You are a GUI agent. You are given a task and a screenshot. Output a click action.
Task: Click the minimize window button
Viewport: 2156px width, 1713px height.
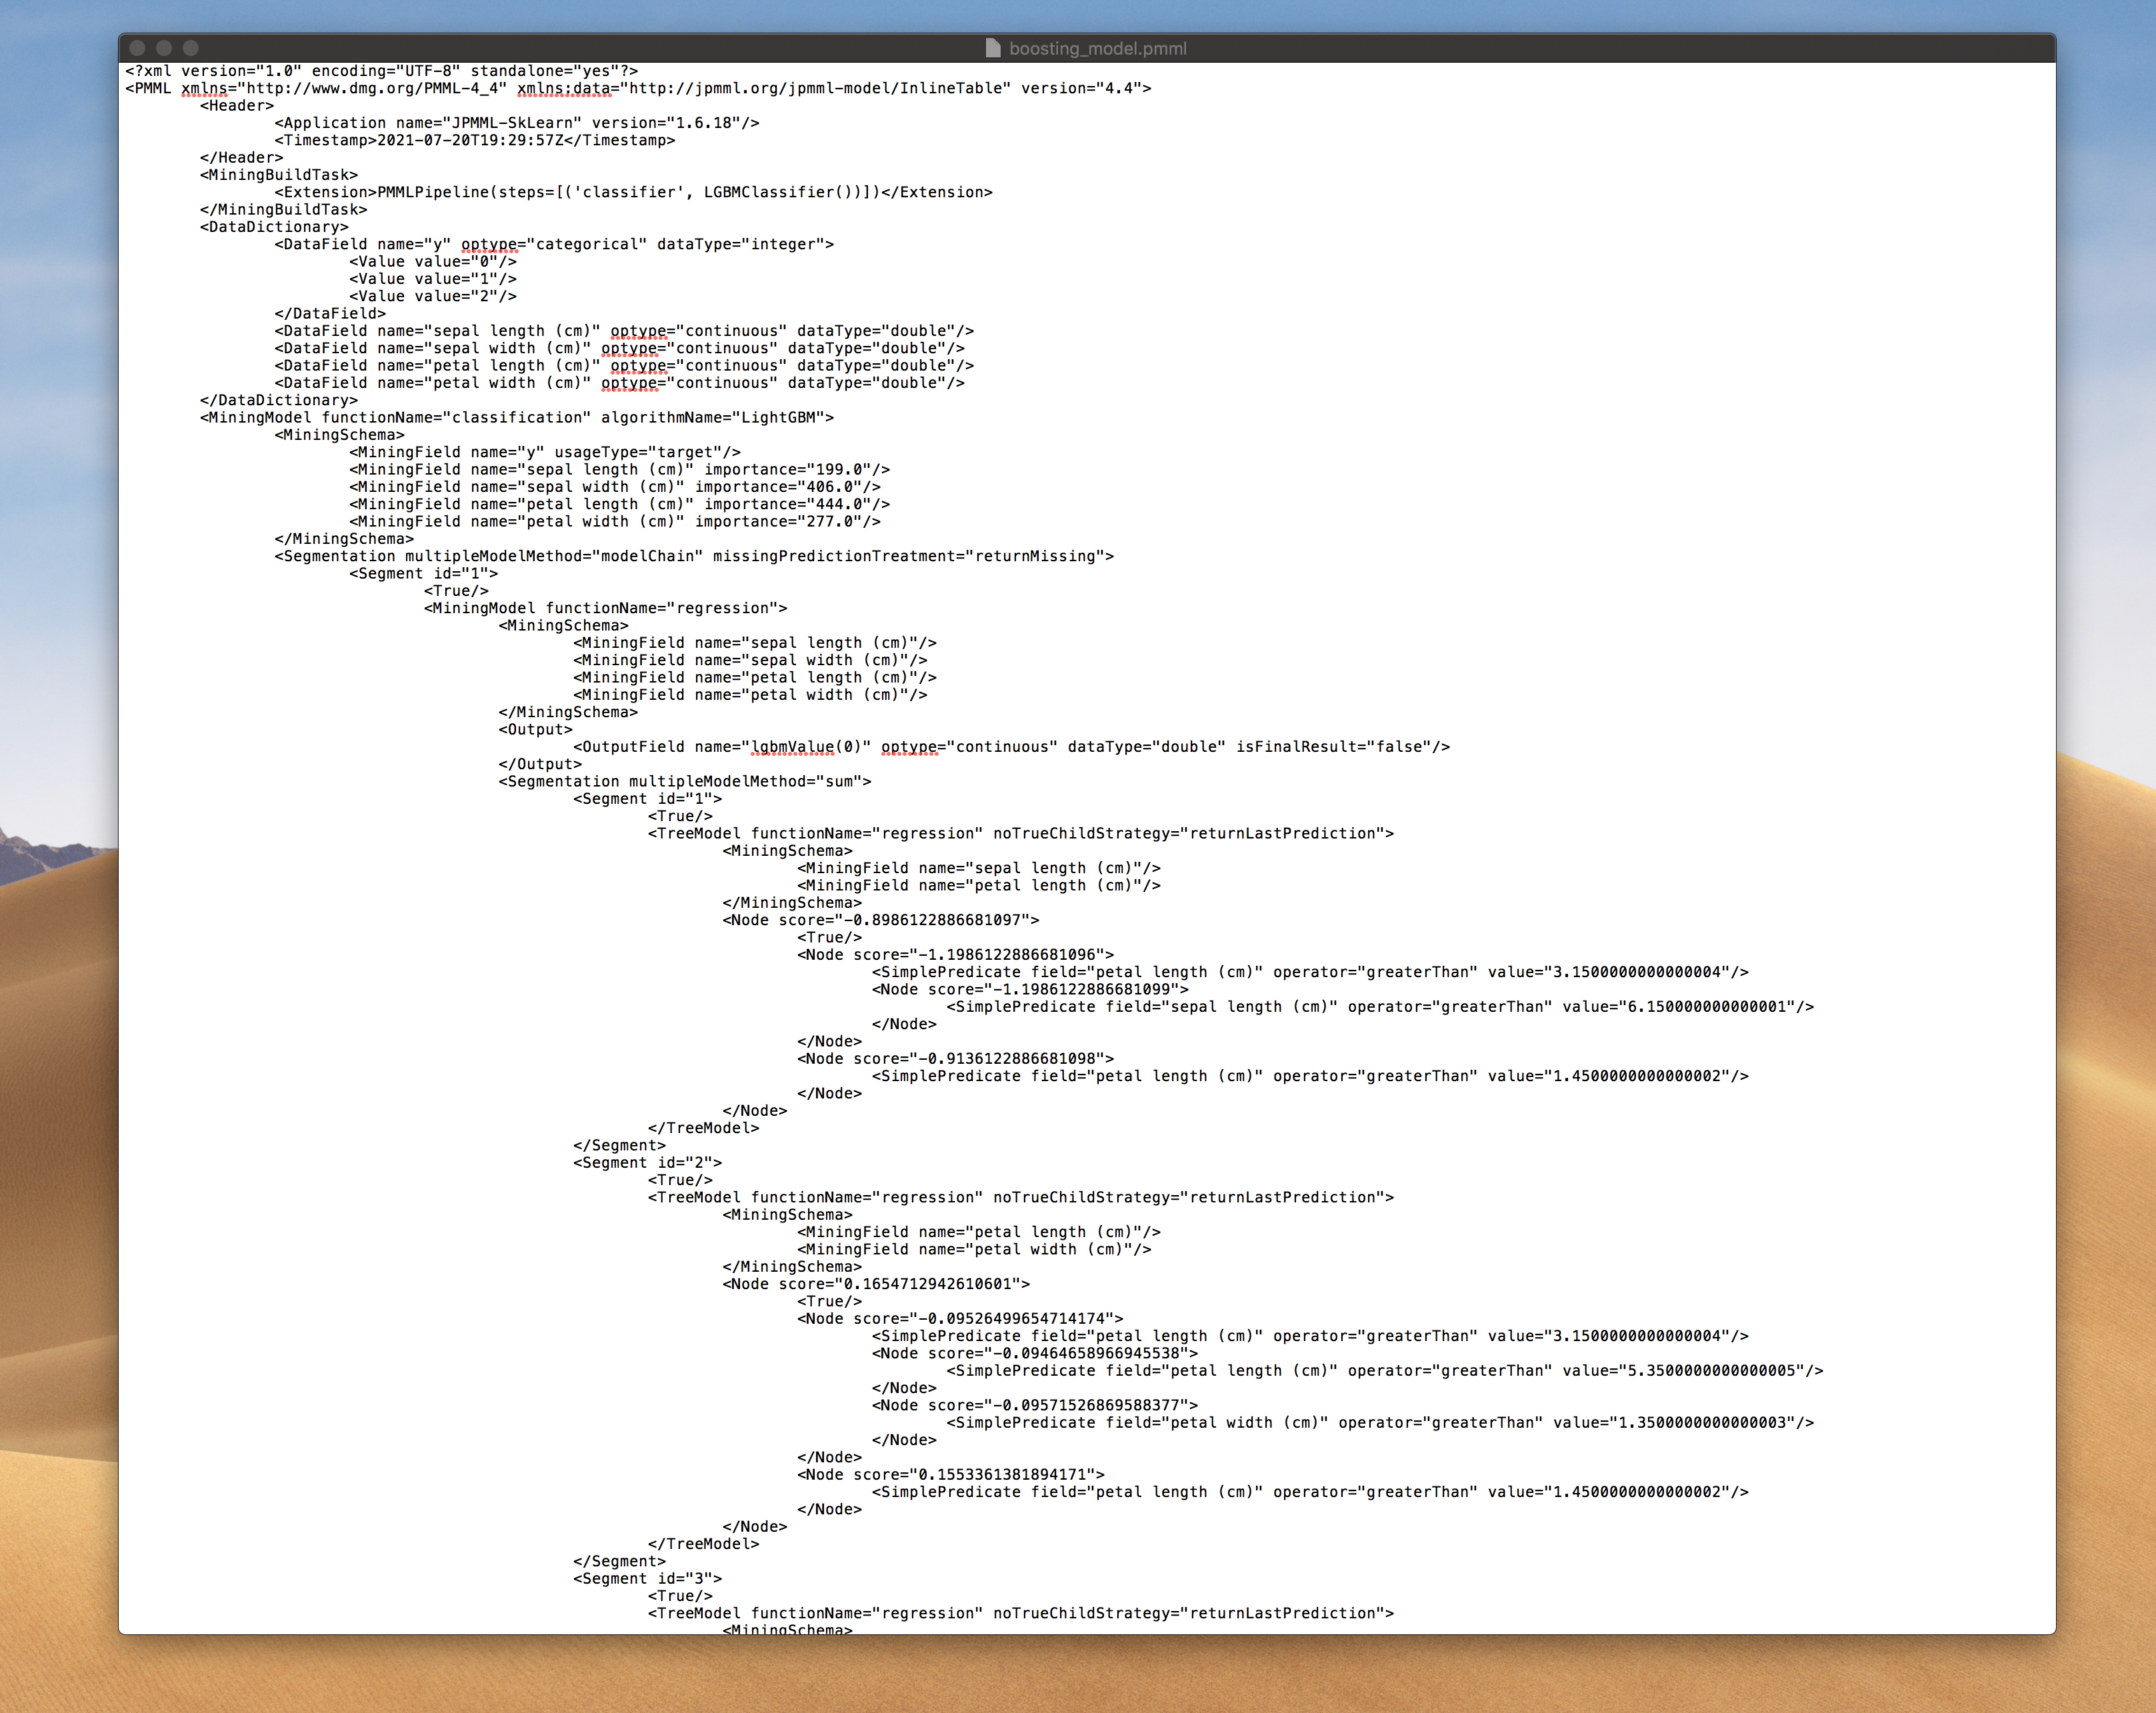pos(164,48)
